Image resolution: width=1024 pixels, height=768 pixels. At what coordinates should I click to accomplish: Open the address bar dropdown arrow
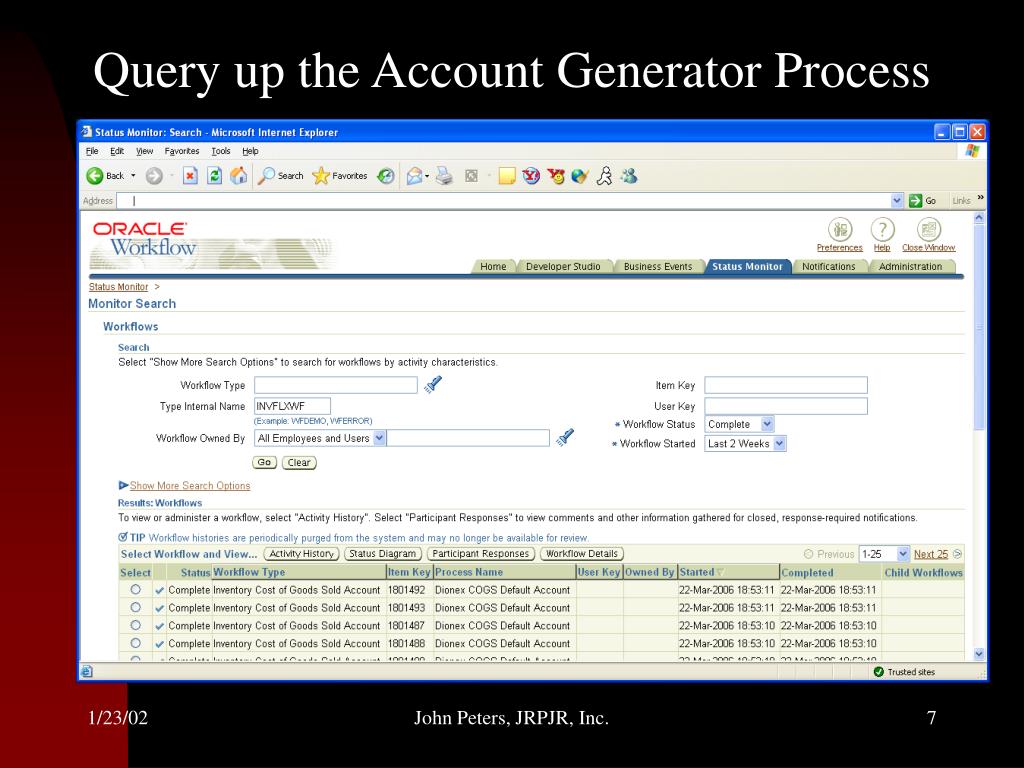coord(897,200)
